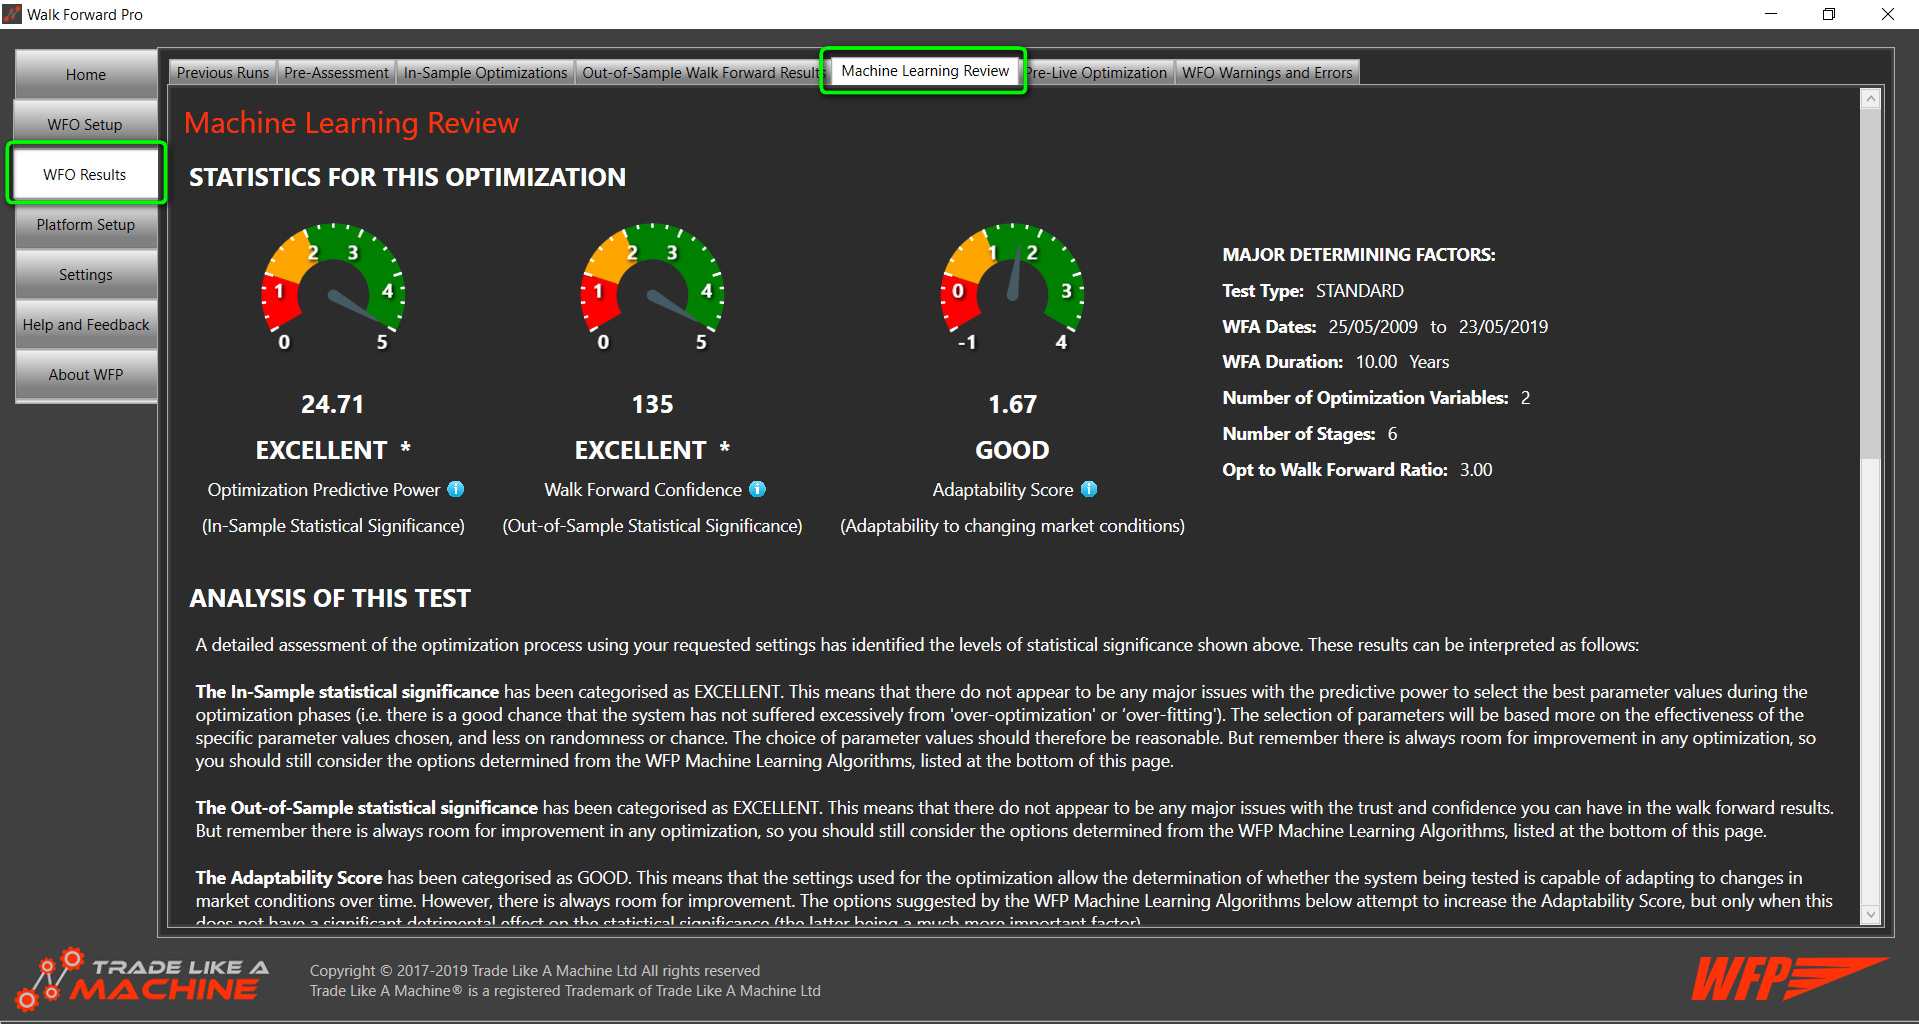Click the WFA Dates value
The image size is (1919, 1024).
point(1438,327)
